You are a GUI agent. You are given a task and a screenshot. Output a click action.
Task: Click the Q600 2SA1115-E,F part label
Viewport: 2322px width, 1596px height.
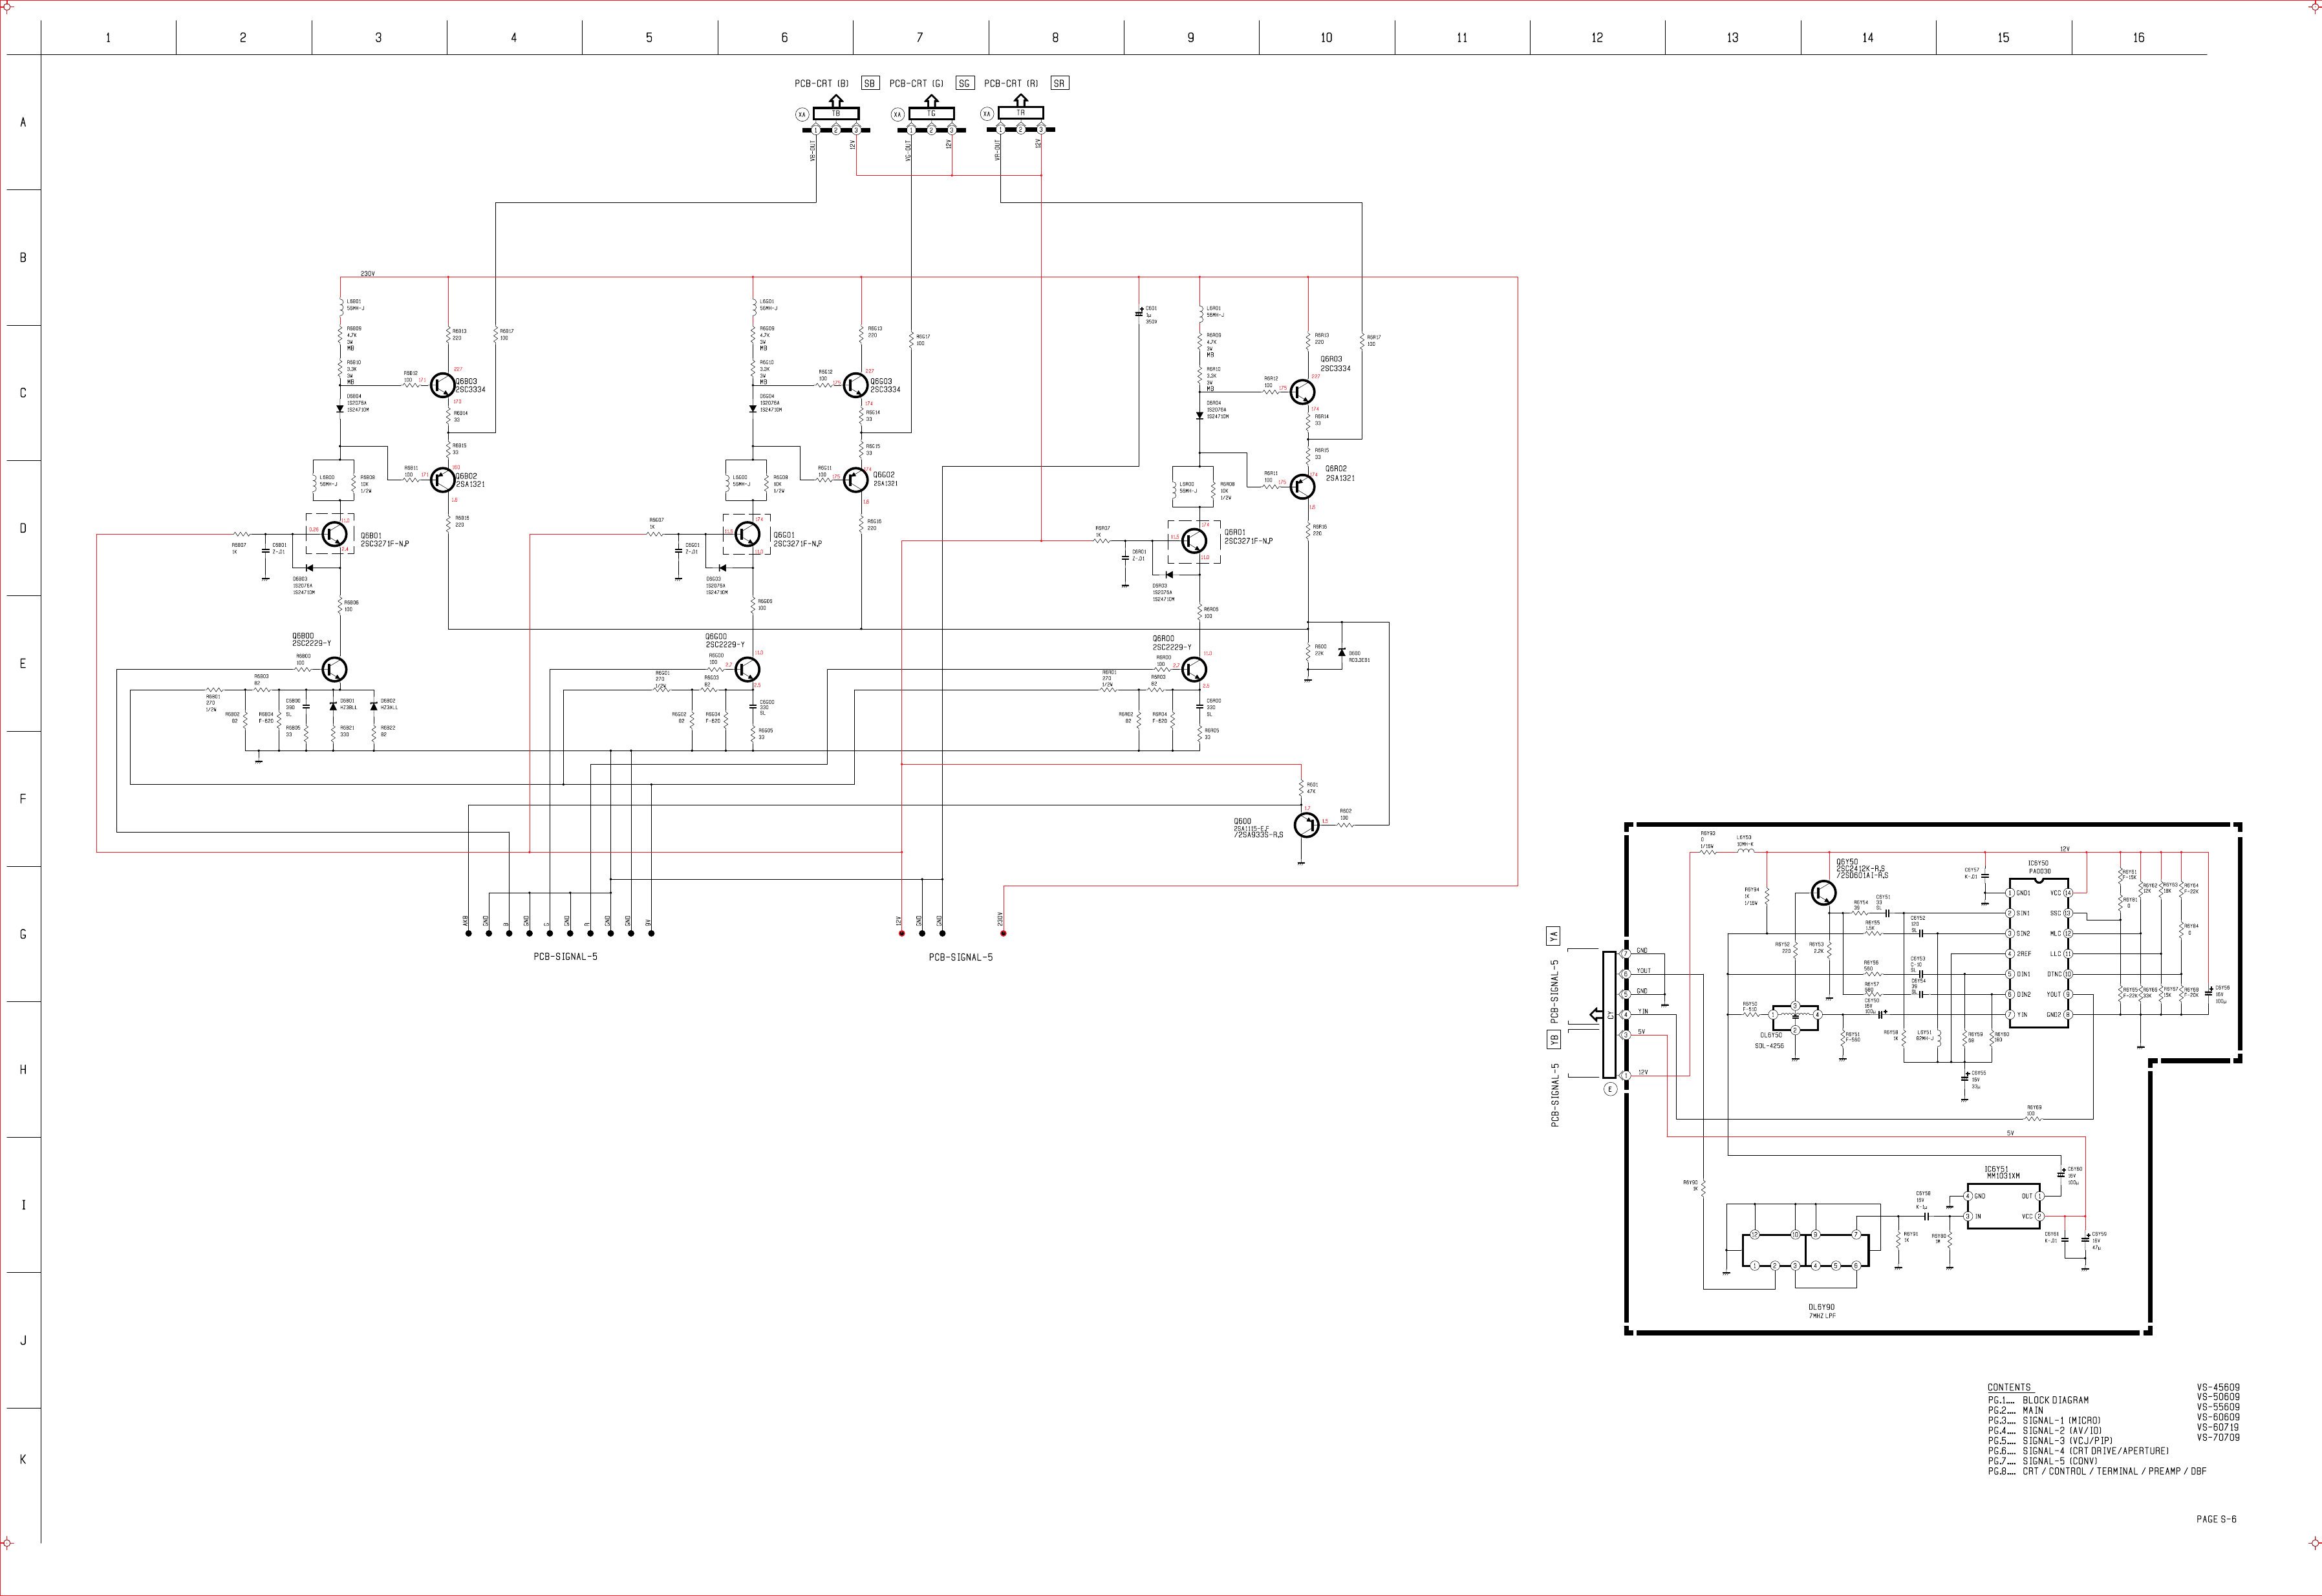1258,828
